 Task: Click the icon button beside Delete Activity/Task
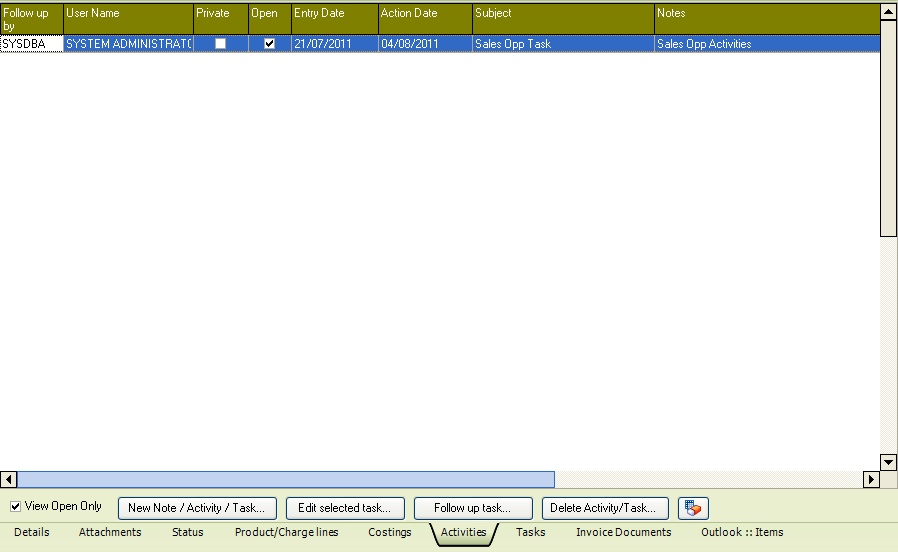693,508
